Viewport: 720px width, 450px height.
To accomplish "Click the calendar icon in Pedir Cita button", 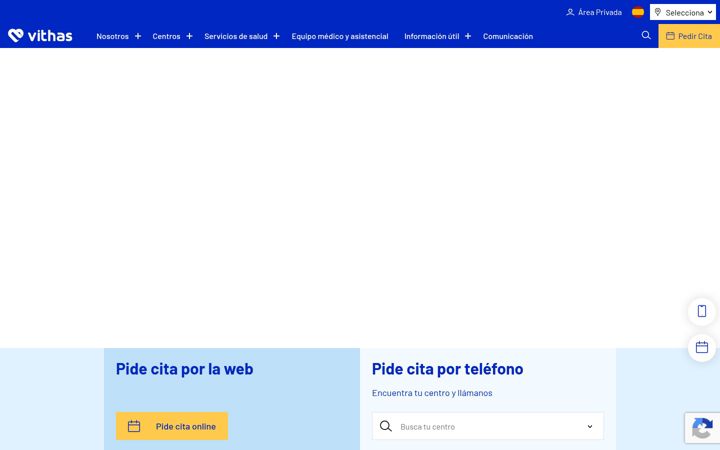I will 670,36.
